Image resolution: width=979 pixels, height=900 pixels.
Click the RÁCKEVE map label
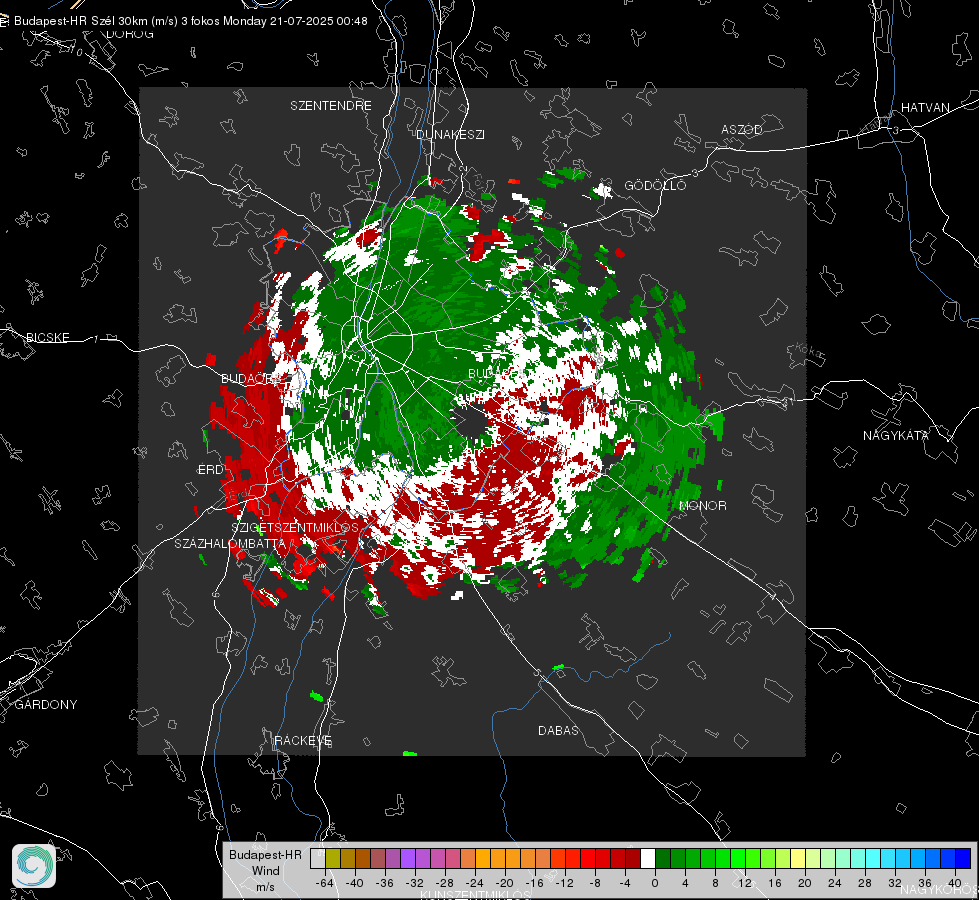pos(303,740)
